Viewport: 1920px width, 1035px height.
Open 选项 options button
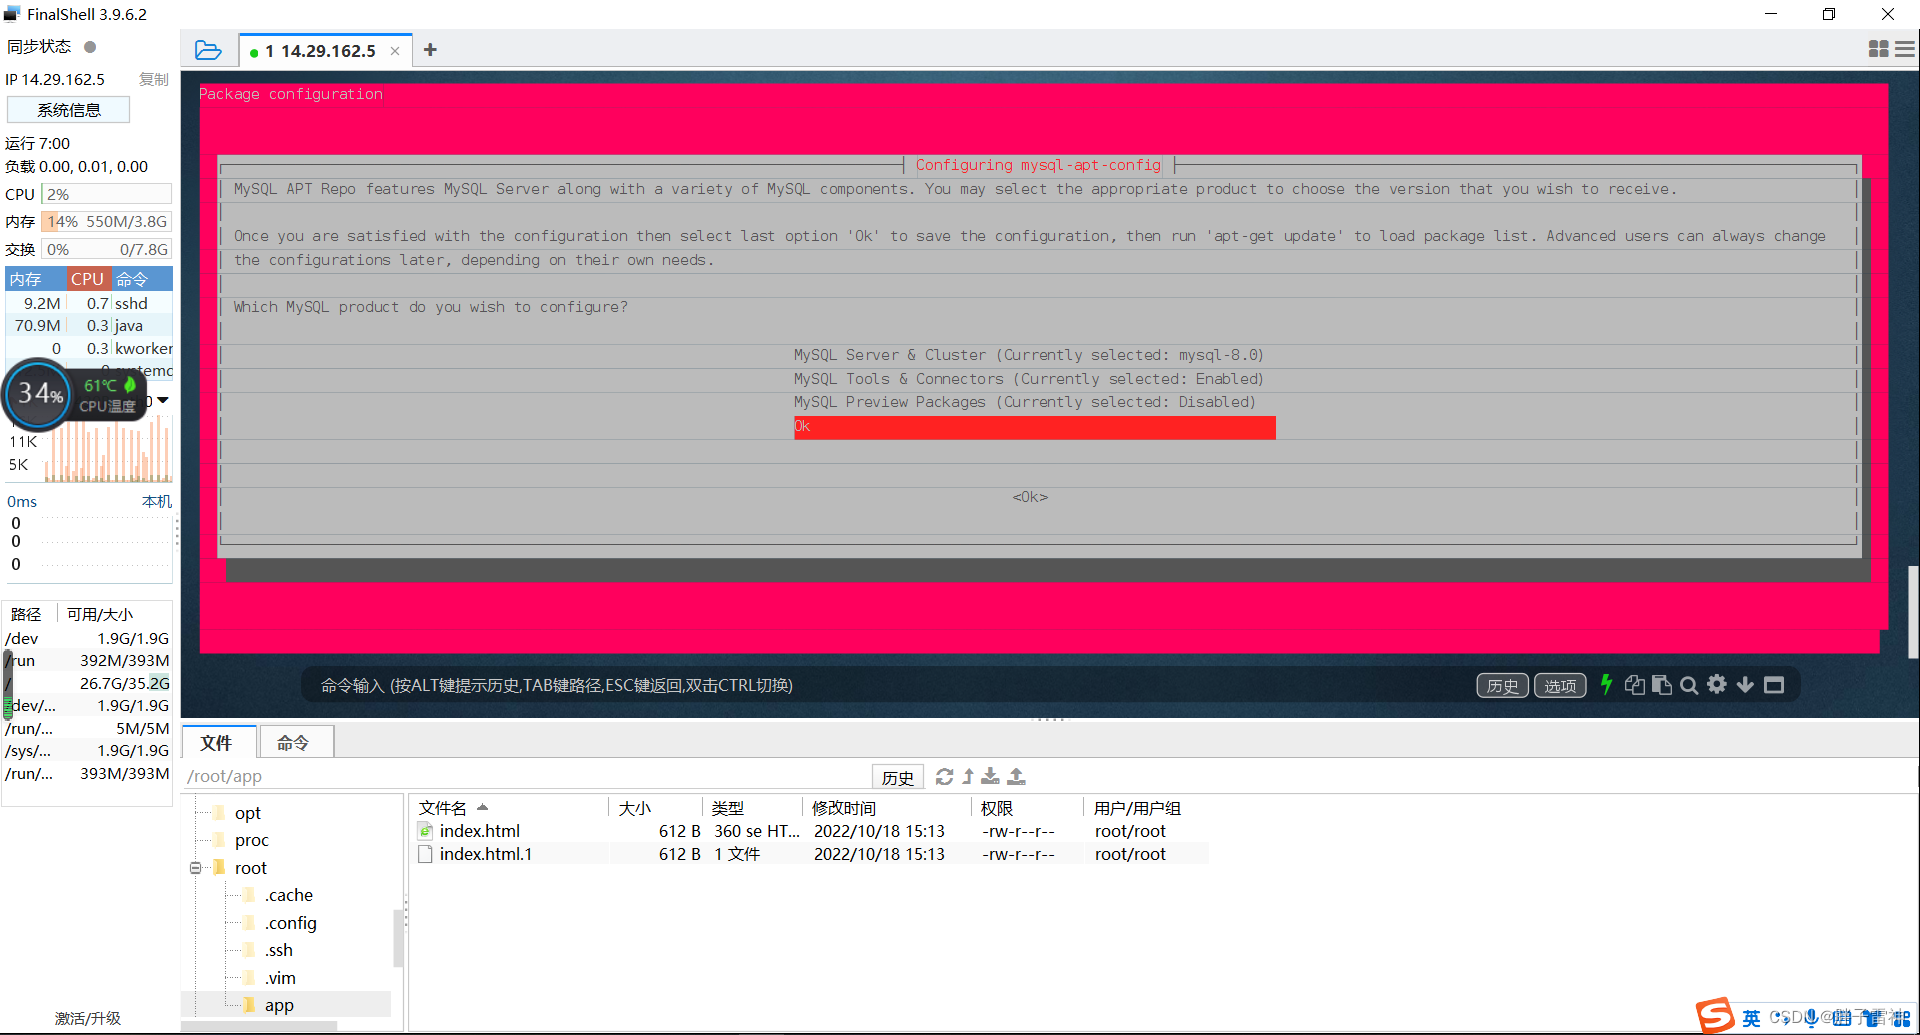[1560, 685]
